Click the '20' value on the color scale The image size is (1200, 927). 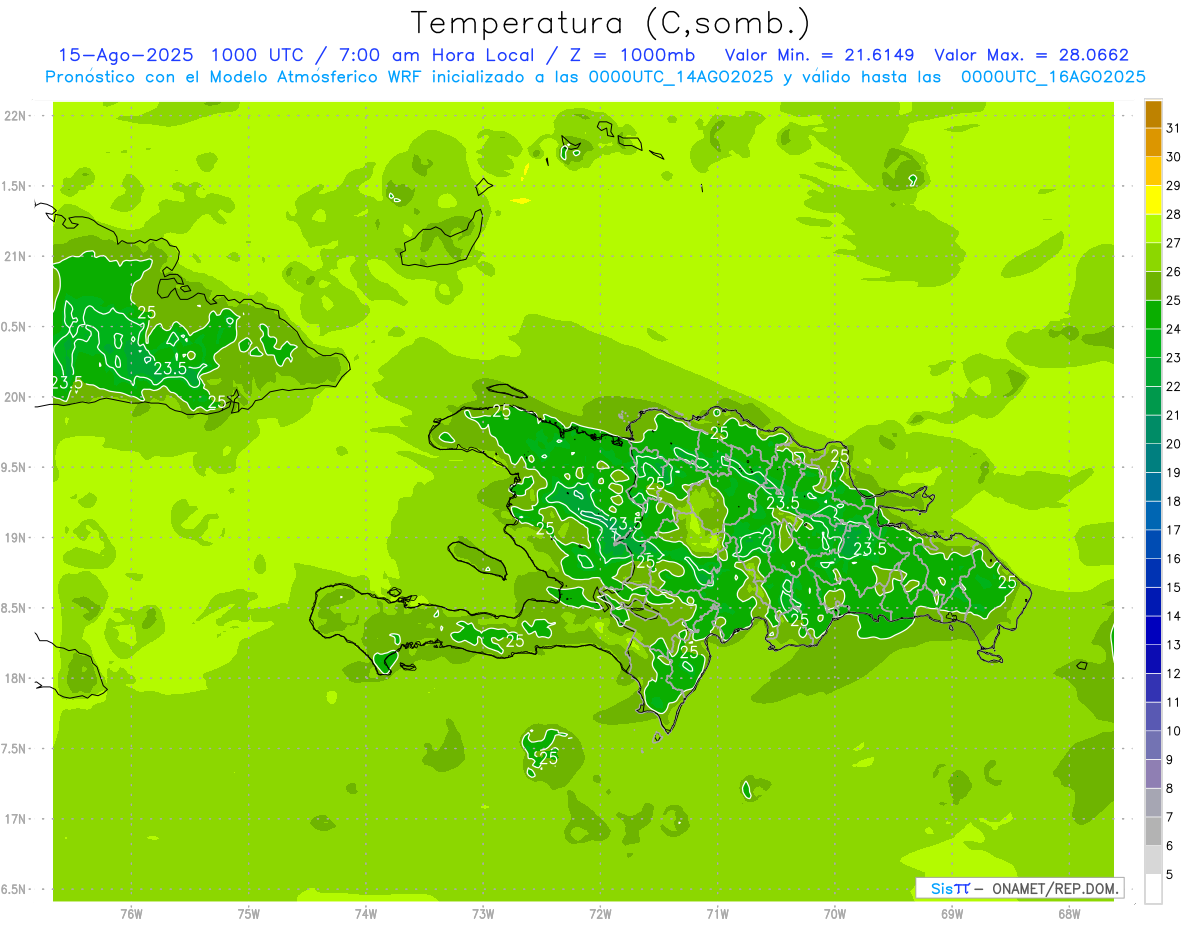[x=1173, y=444]
